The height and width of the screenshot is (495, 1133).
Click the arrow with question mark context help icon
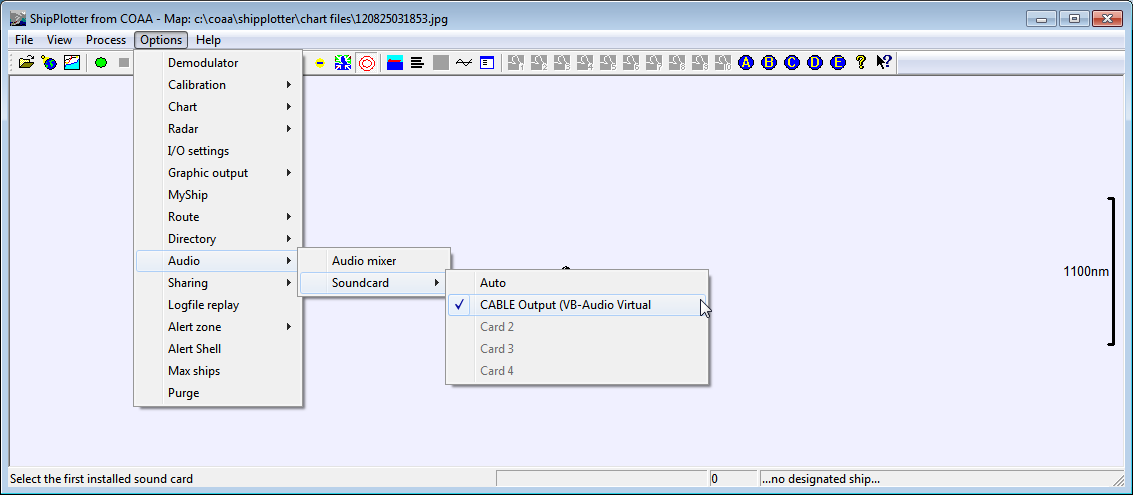884,63
